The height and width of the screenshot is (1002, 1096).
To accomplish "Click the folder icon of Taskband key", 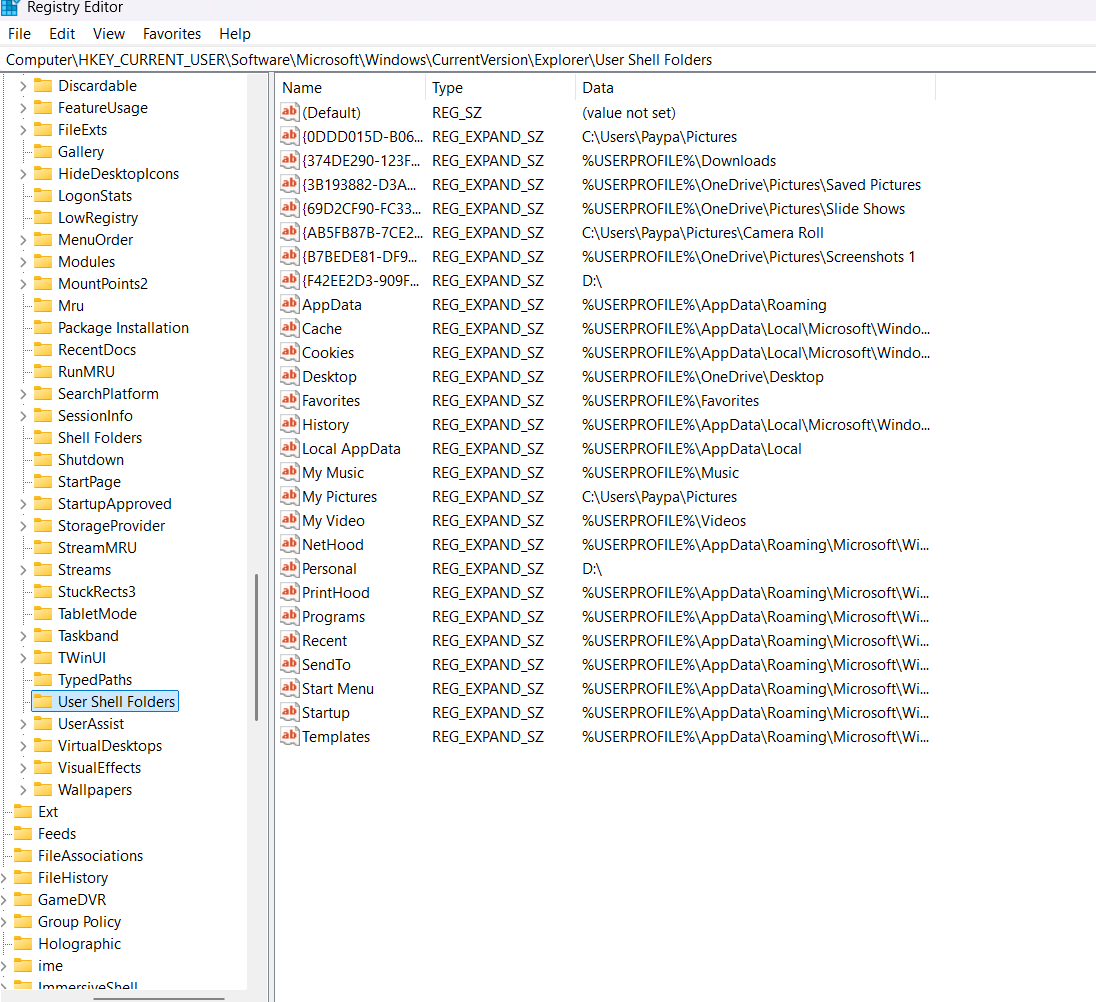I will [x=43, y=635].
